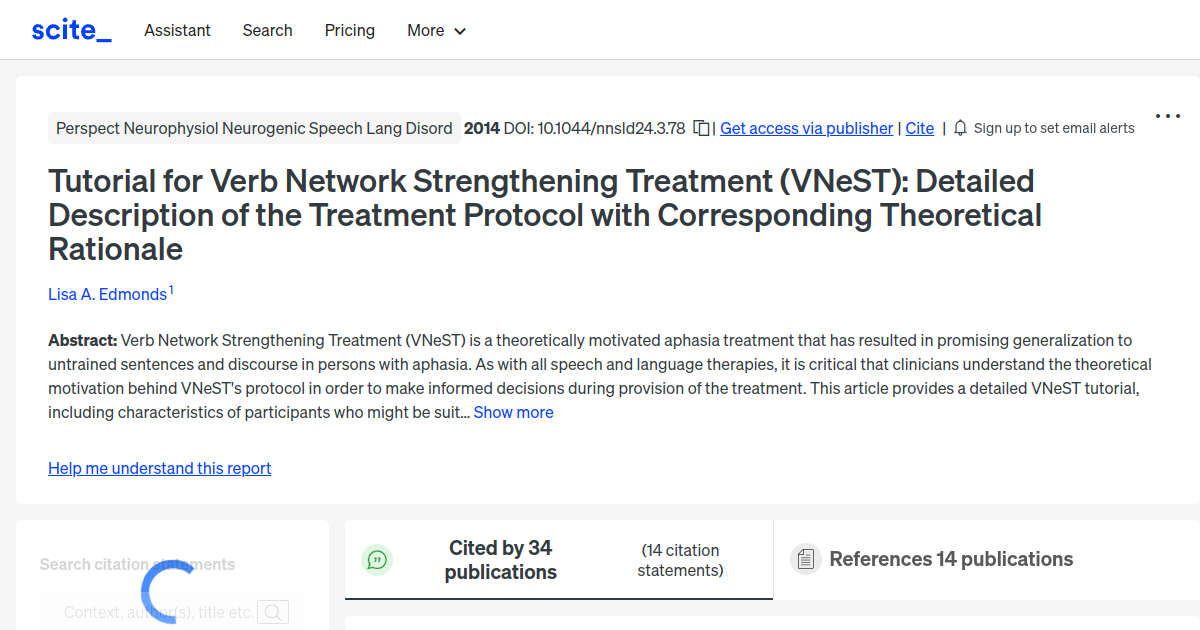The height and width of the screenshot is (630, 1200).
Task: Click the green citation statements icon
Action: pyautogui.click(x=377, y=559)
